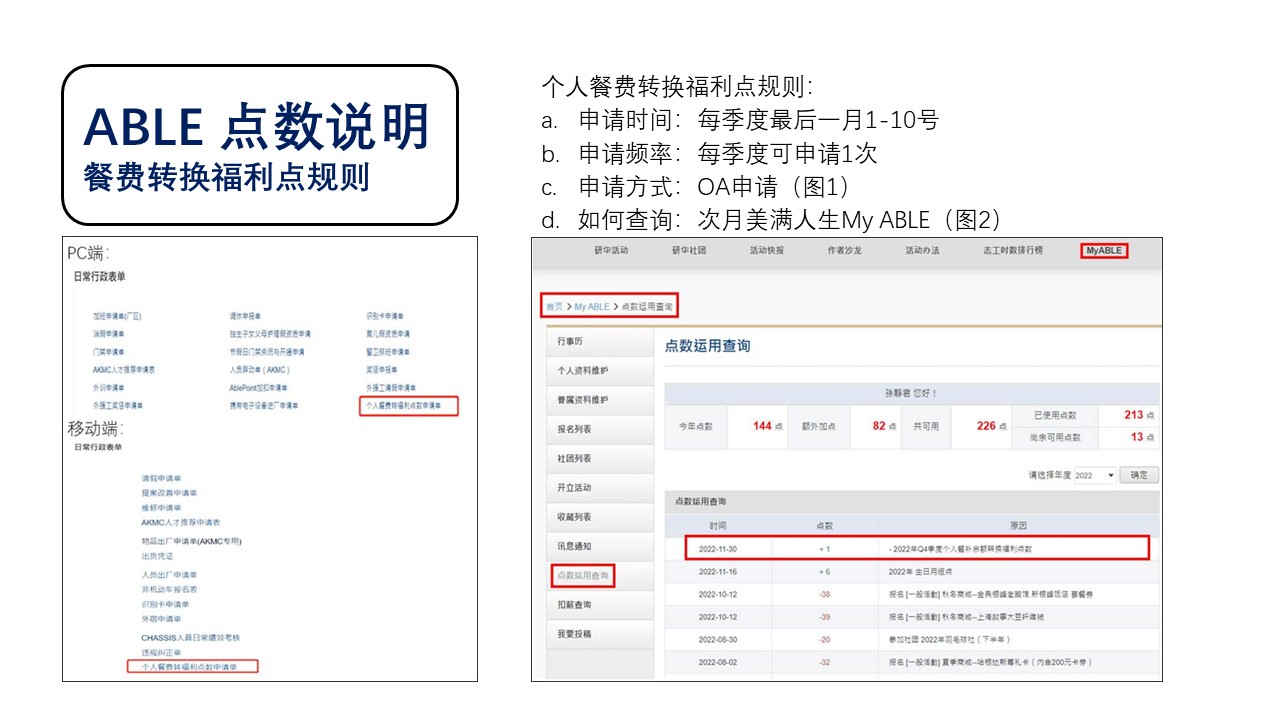
Task: Go to 个人资料维护 in the sidebar
Action: click(x=582, y=371)
